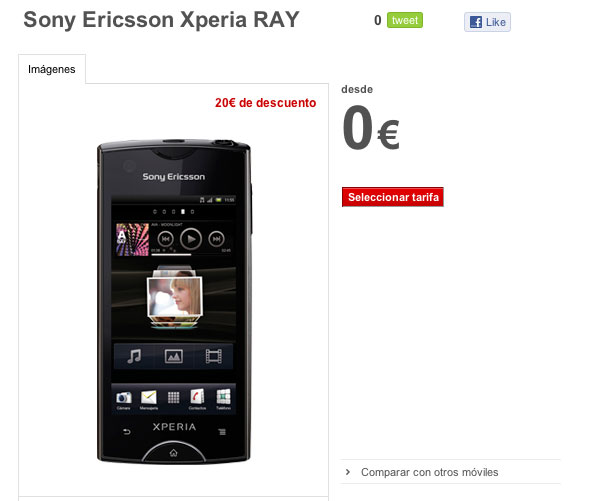Image resolution: width=600 pixels, height=501 pixels.
Task: Click the apps grid icon on phone
Action: tap(173, 398)
